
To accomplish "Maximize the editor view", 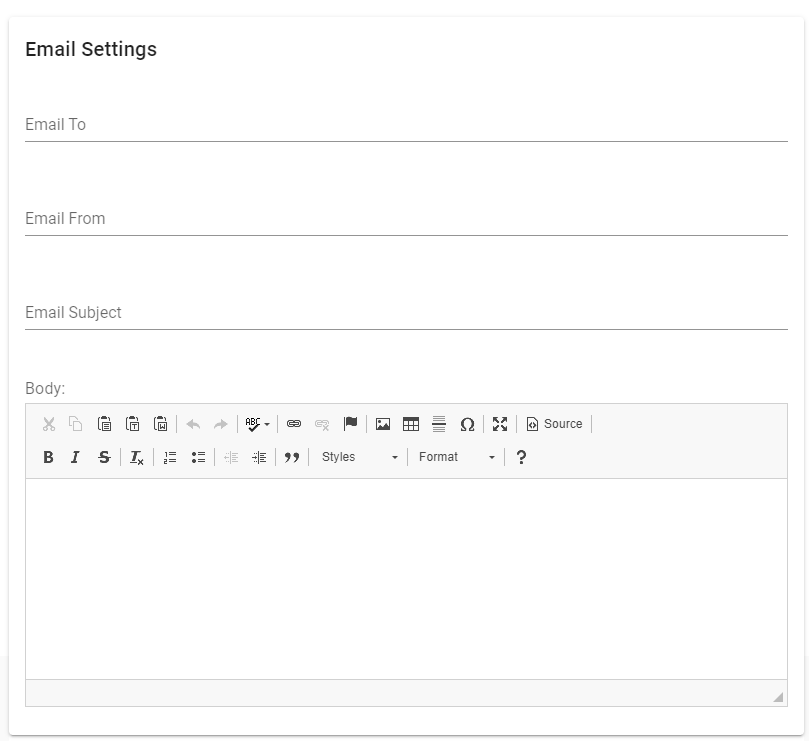I will [x=500, y=424].
